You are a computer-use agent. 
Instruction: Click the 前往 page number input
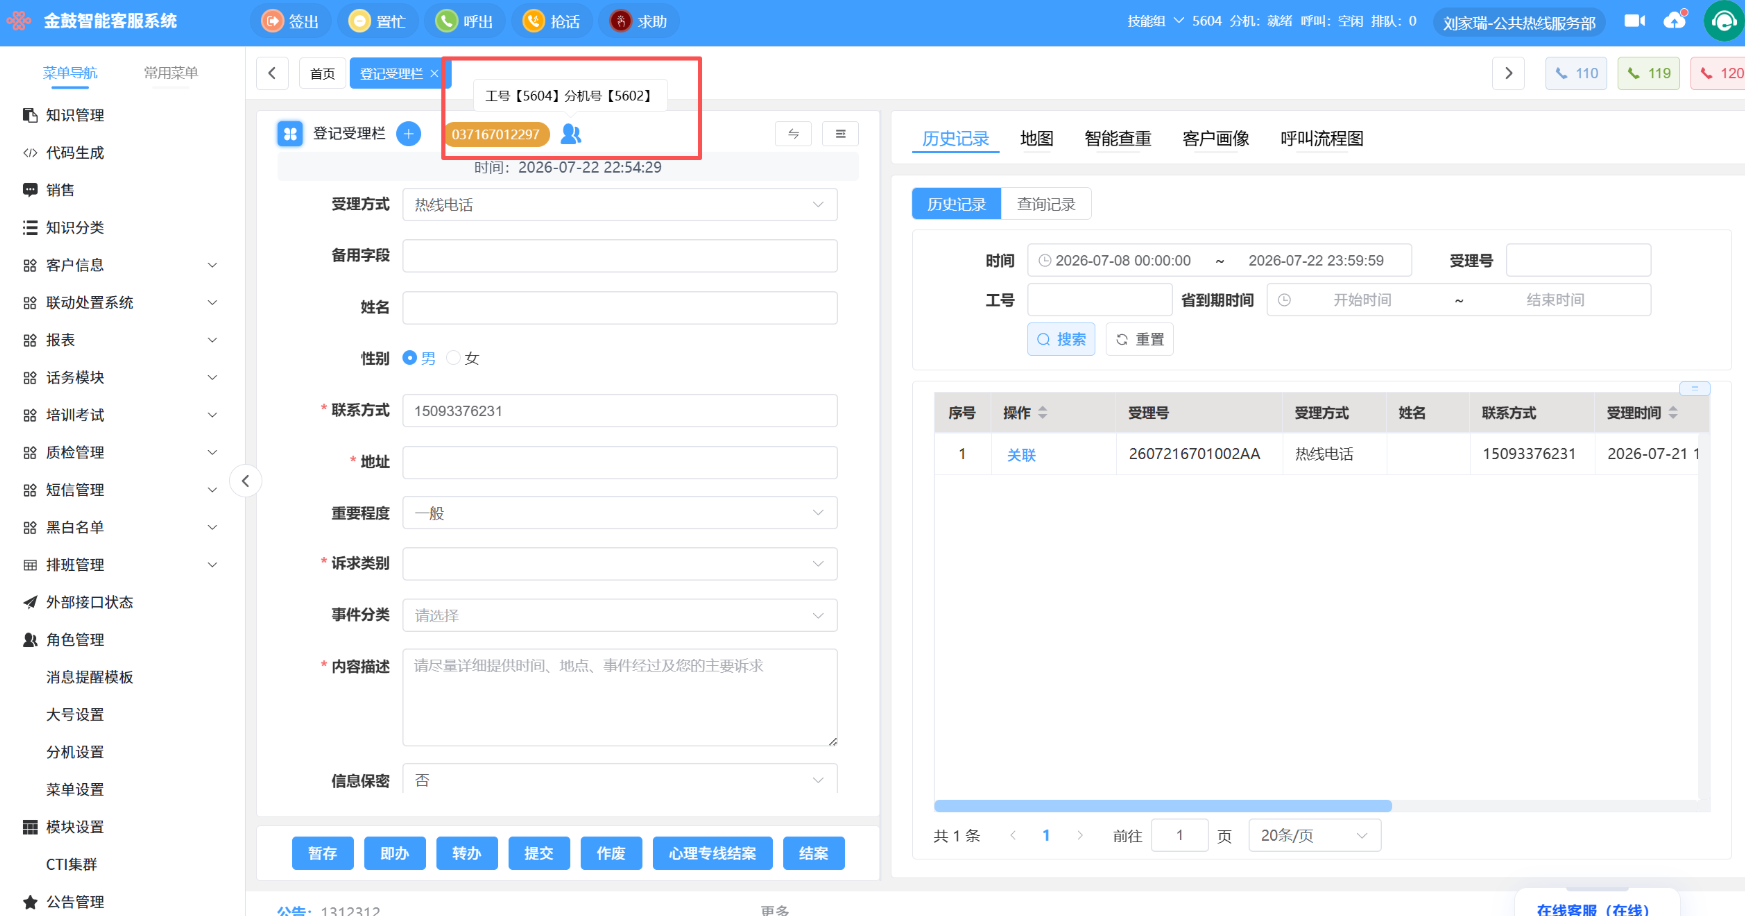1179,835
